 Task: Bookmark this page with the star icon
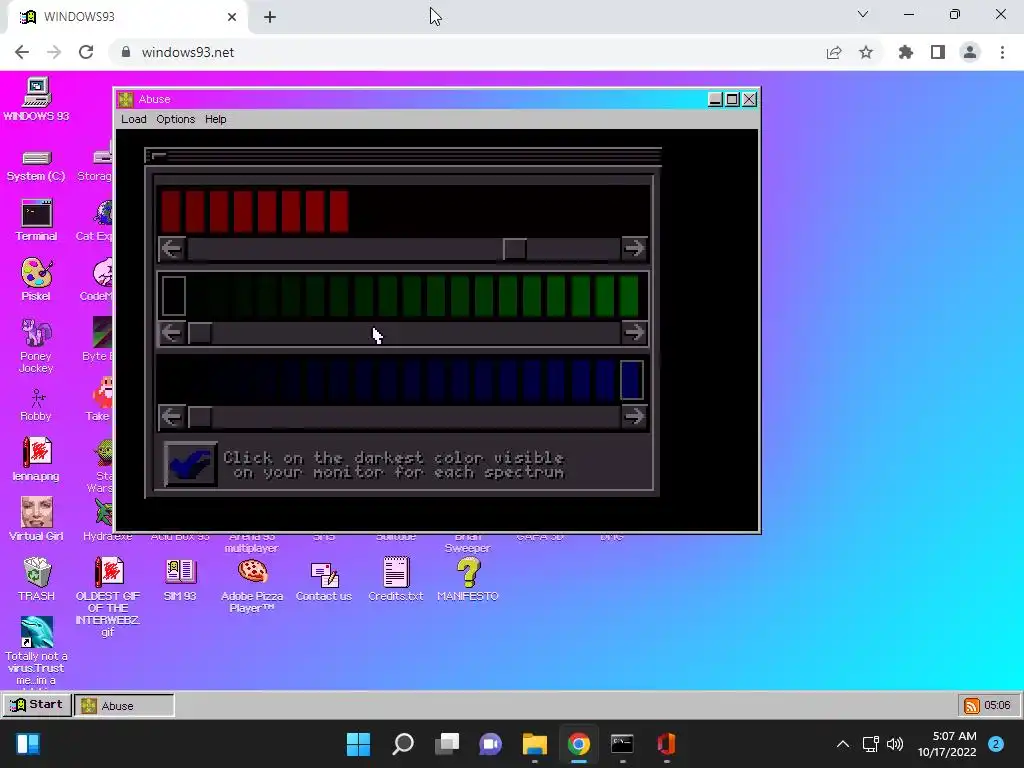(x=866, y=52)
